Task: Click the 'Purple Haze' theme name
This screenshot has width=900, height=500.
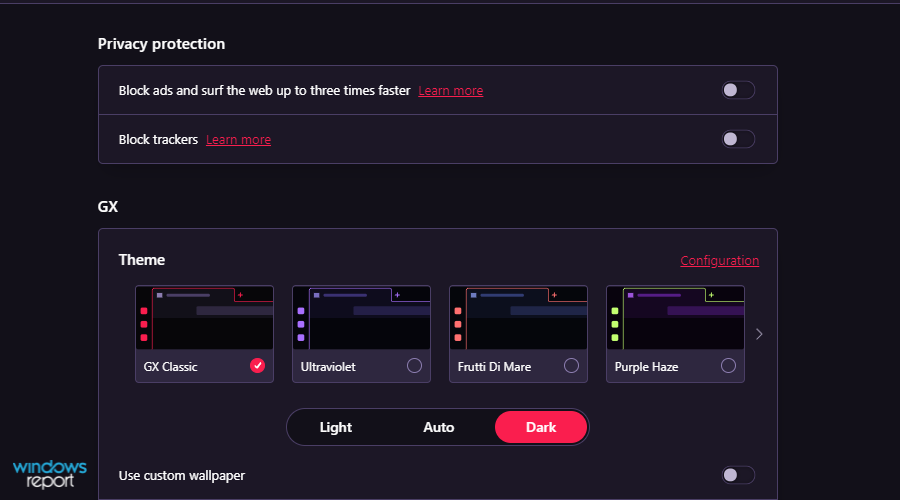Action: 646,367
